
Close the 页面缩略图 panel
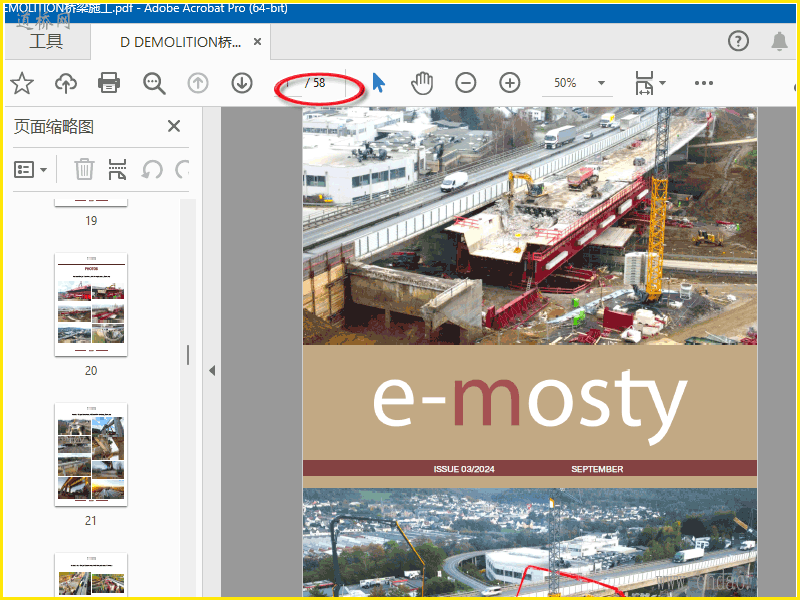pyautogui.click(x=174, y=126)
